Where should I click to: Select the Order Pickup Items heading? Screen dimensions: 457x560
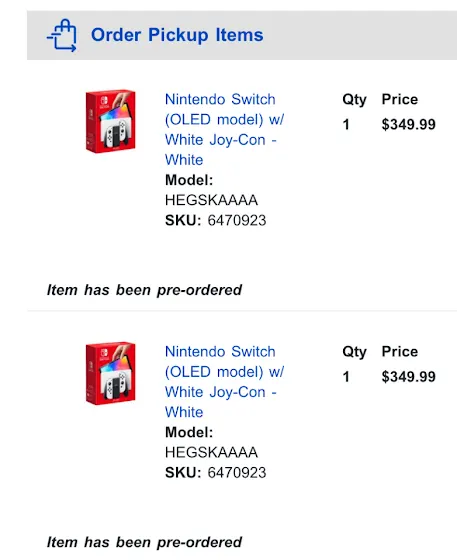click(x=177, y=35)
